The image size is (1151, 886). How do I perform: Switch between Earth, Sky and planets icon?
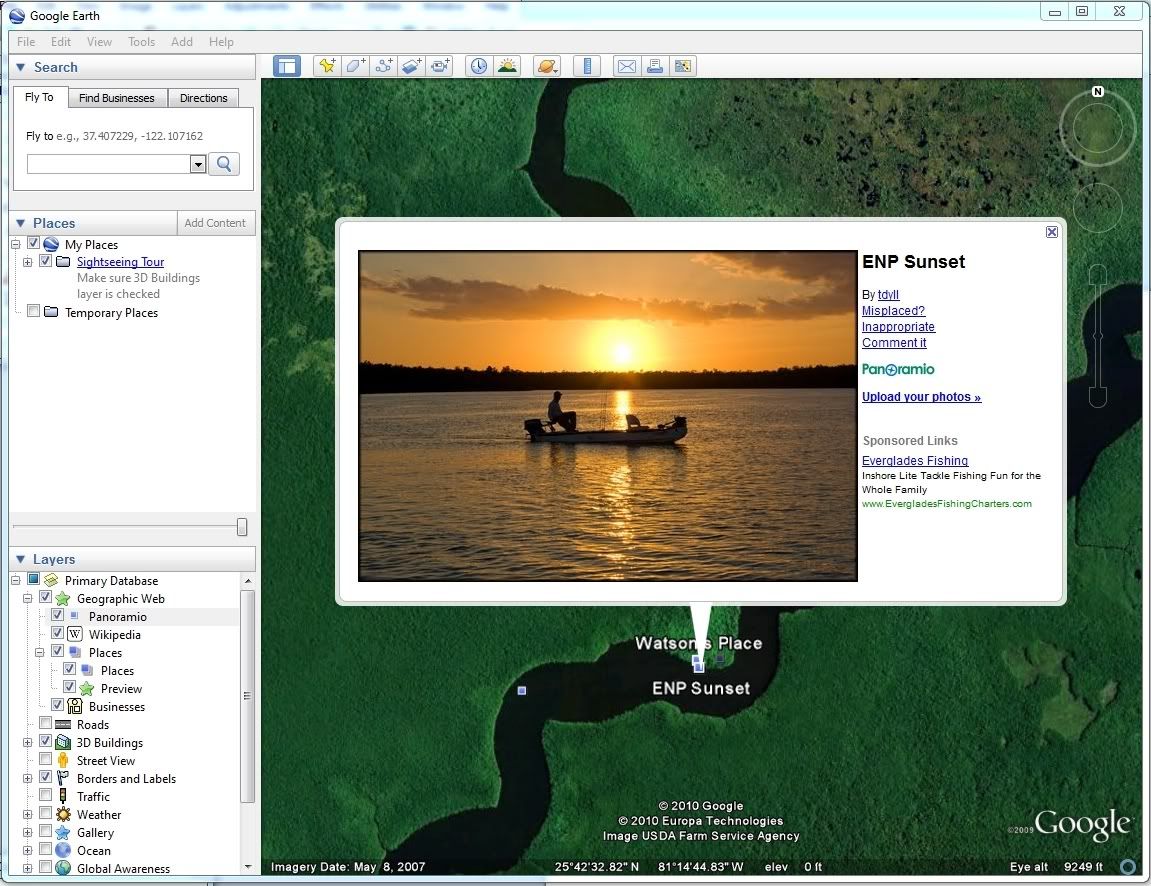[x=547, y=66]
